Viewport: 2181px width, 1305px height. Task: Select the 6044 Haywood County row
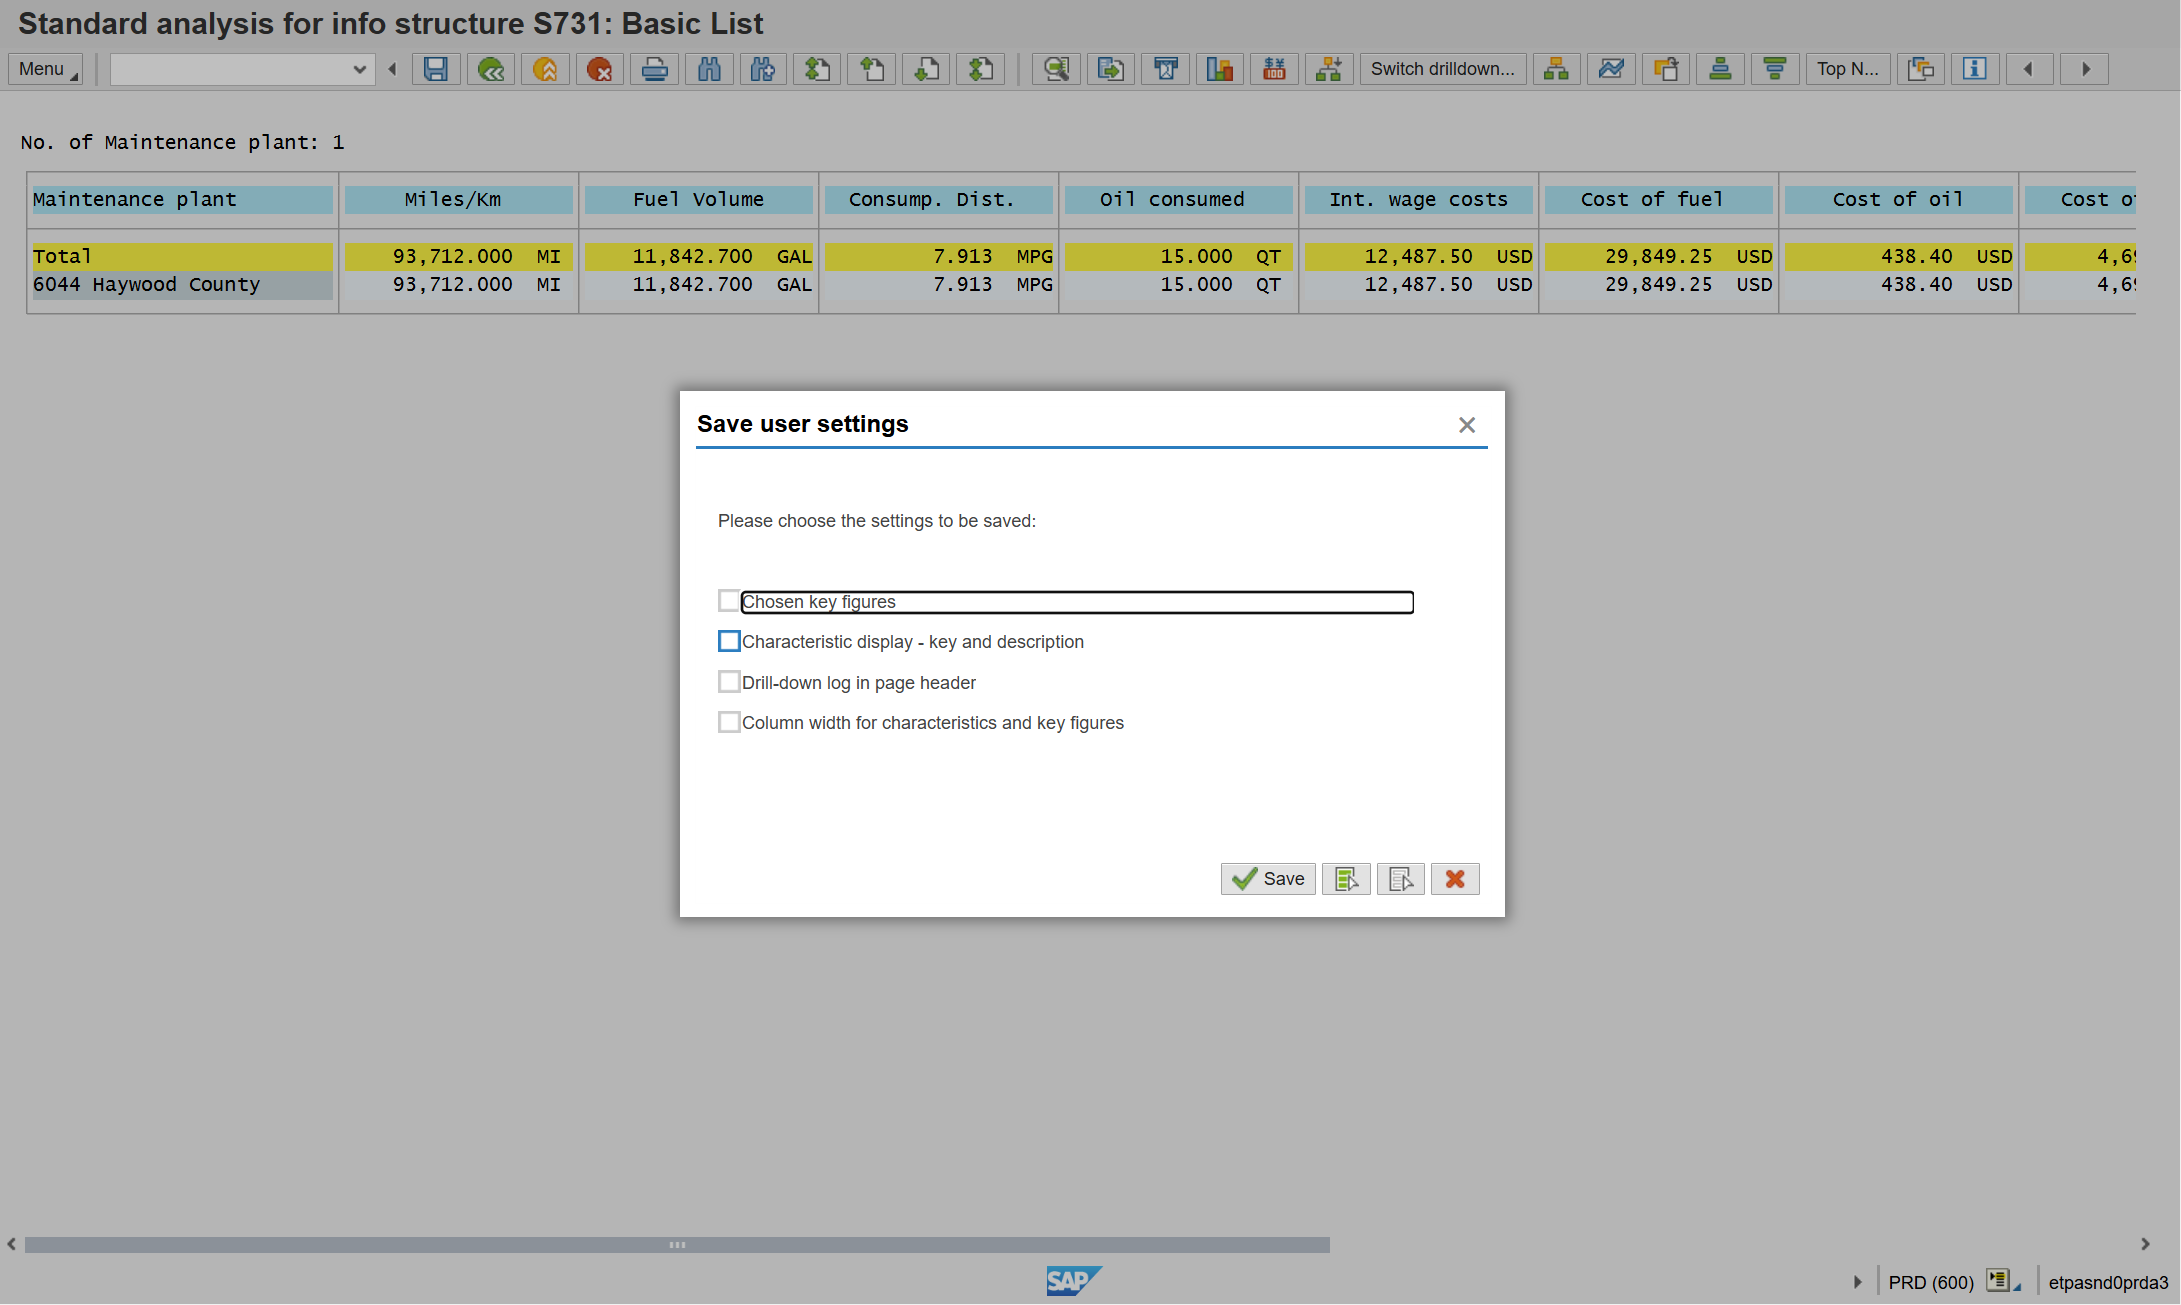tap(183, 285)
